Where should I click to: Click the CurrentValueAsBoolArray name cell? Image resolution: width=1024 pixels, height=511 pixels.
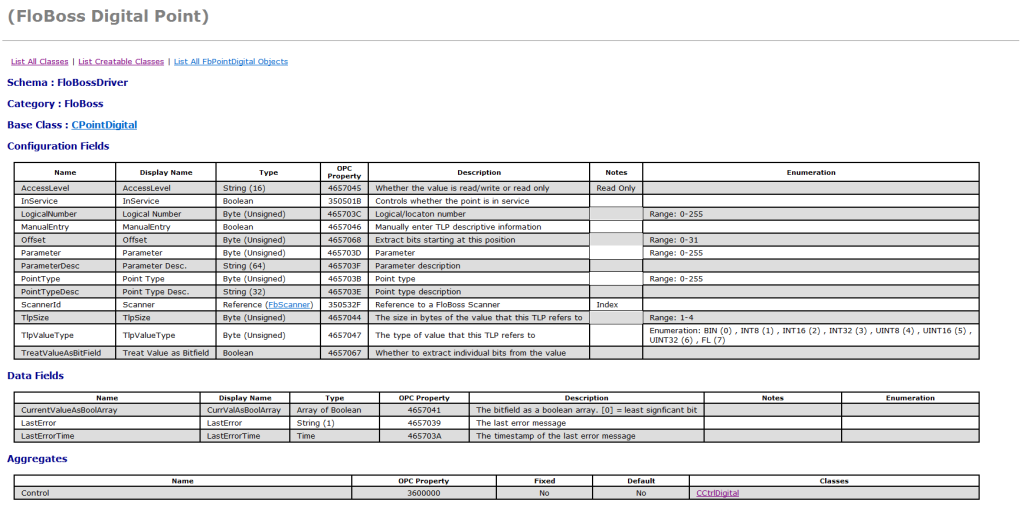coord(107,410)
